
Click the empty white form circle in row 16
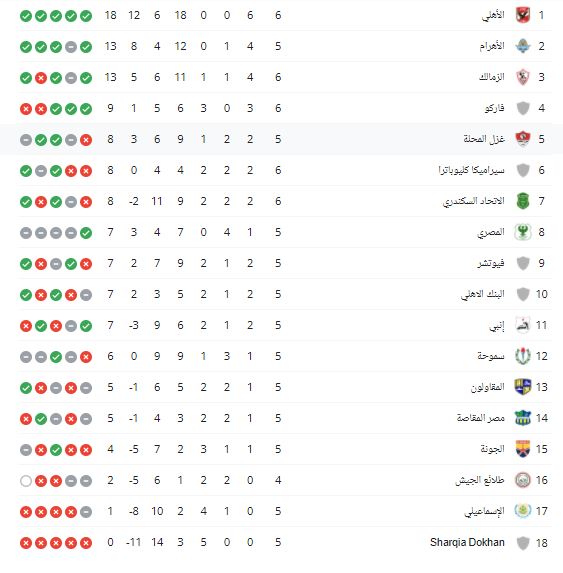[26, 481]
